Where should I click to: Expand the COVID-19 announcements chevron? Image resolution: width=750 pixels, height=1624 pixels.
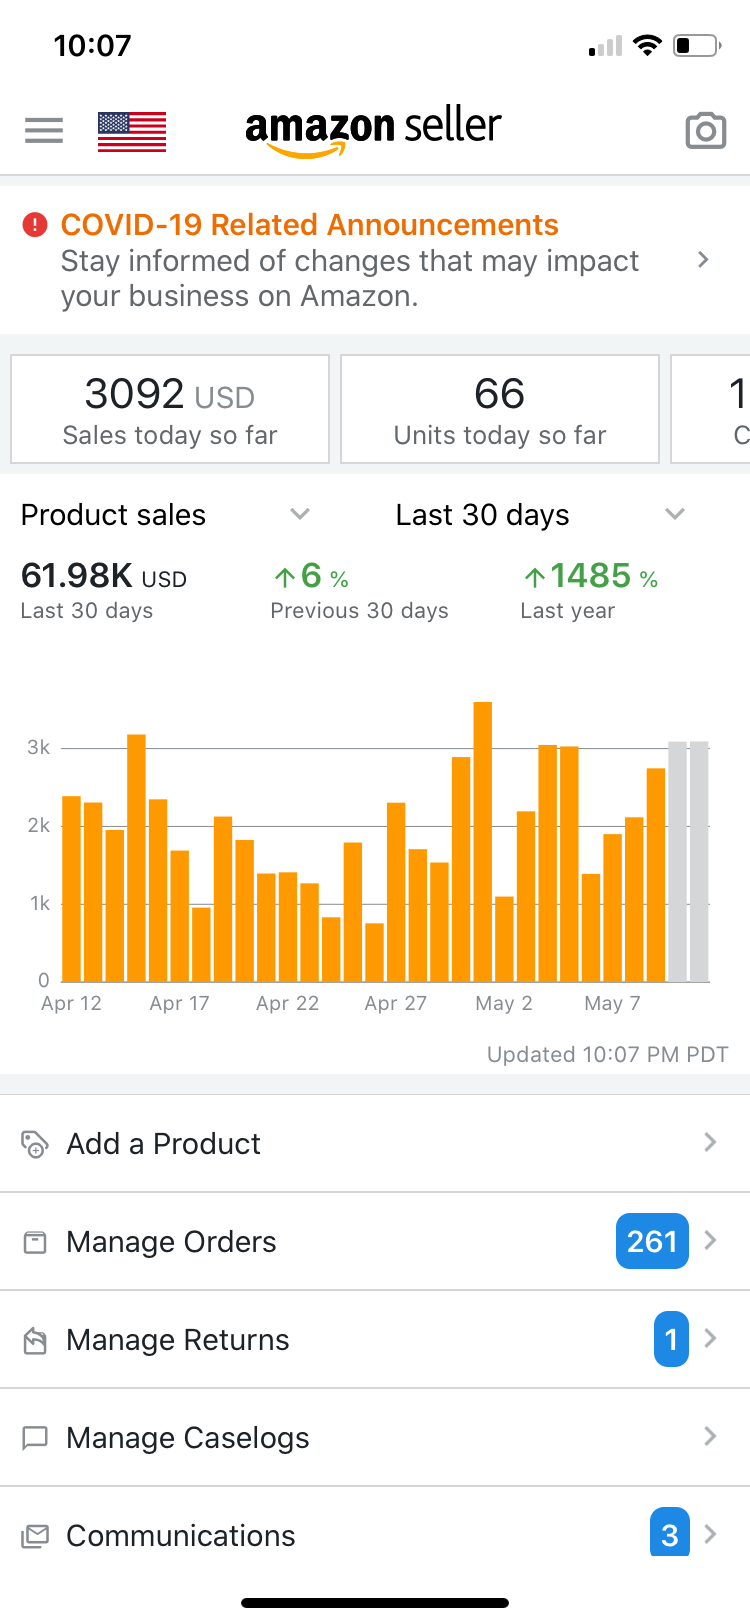click(703, 260)
